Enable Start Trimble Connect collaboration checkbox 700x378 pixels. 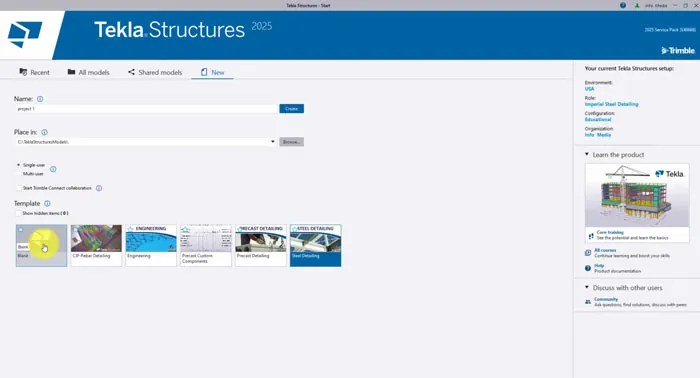[x=19, y=188]
